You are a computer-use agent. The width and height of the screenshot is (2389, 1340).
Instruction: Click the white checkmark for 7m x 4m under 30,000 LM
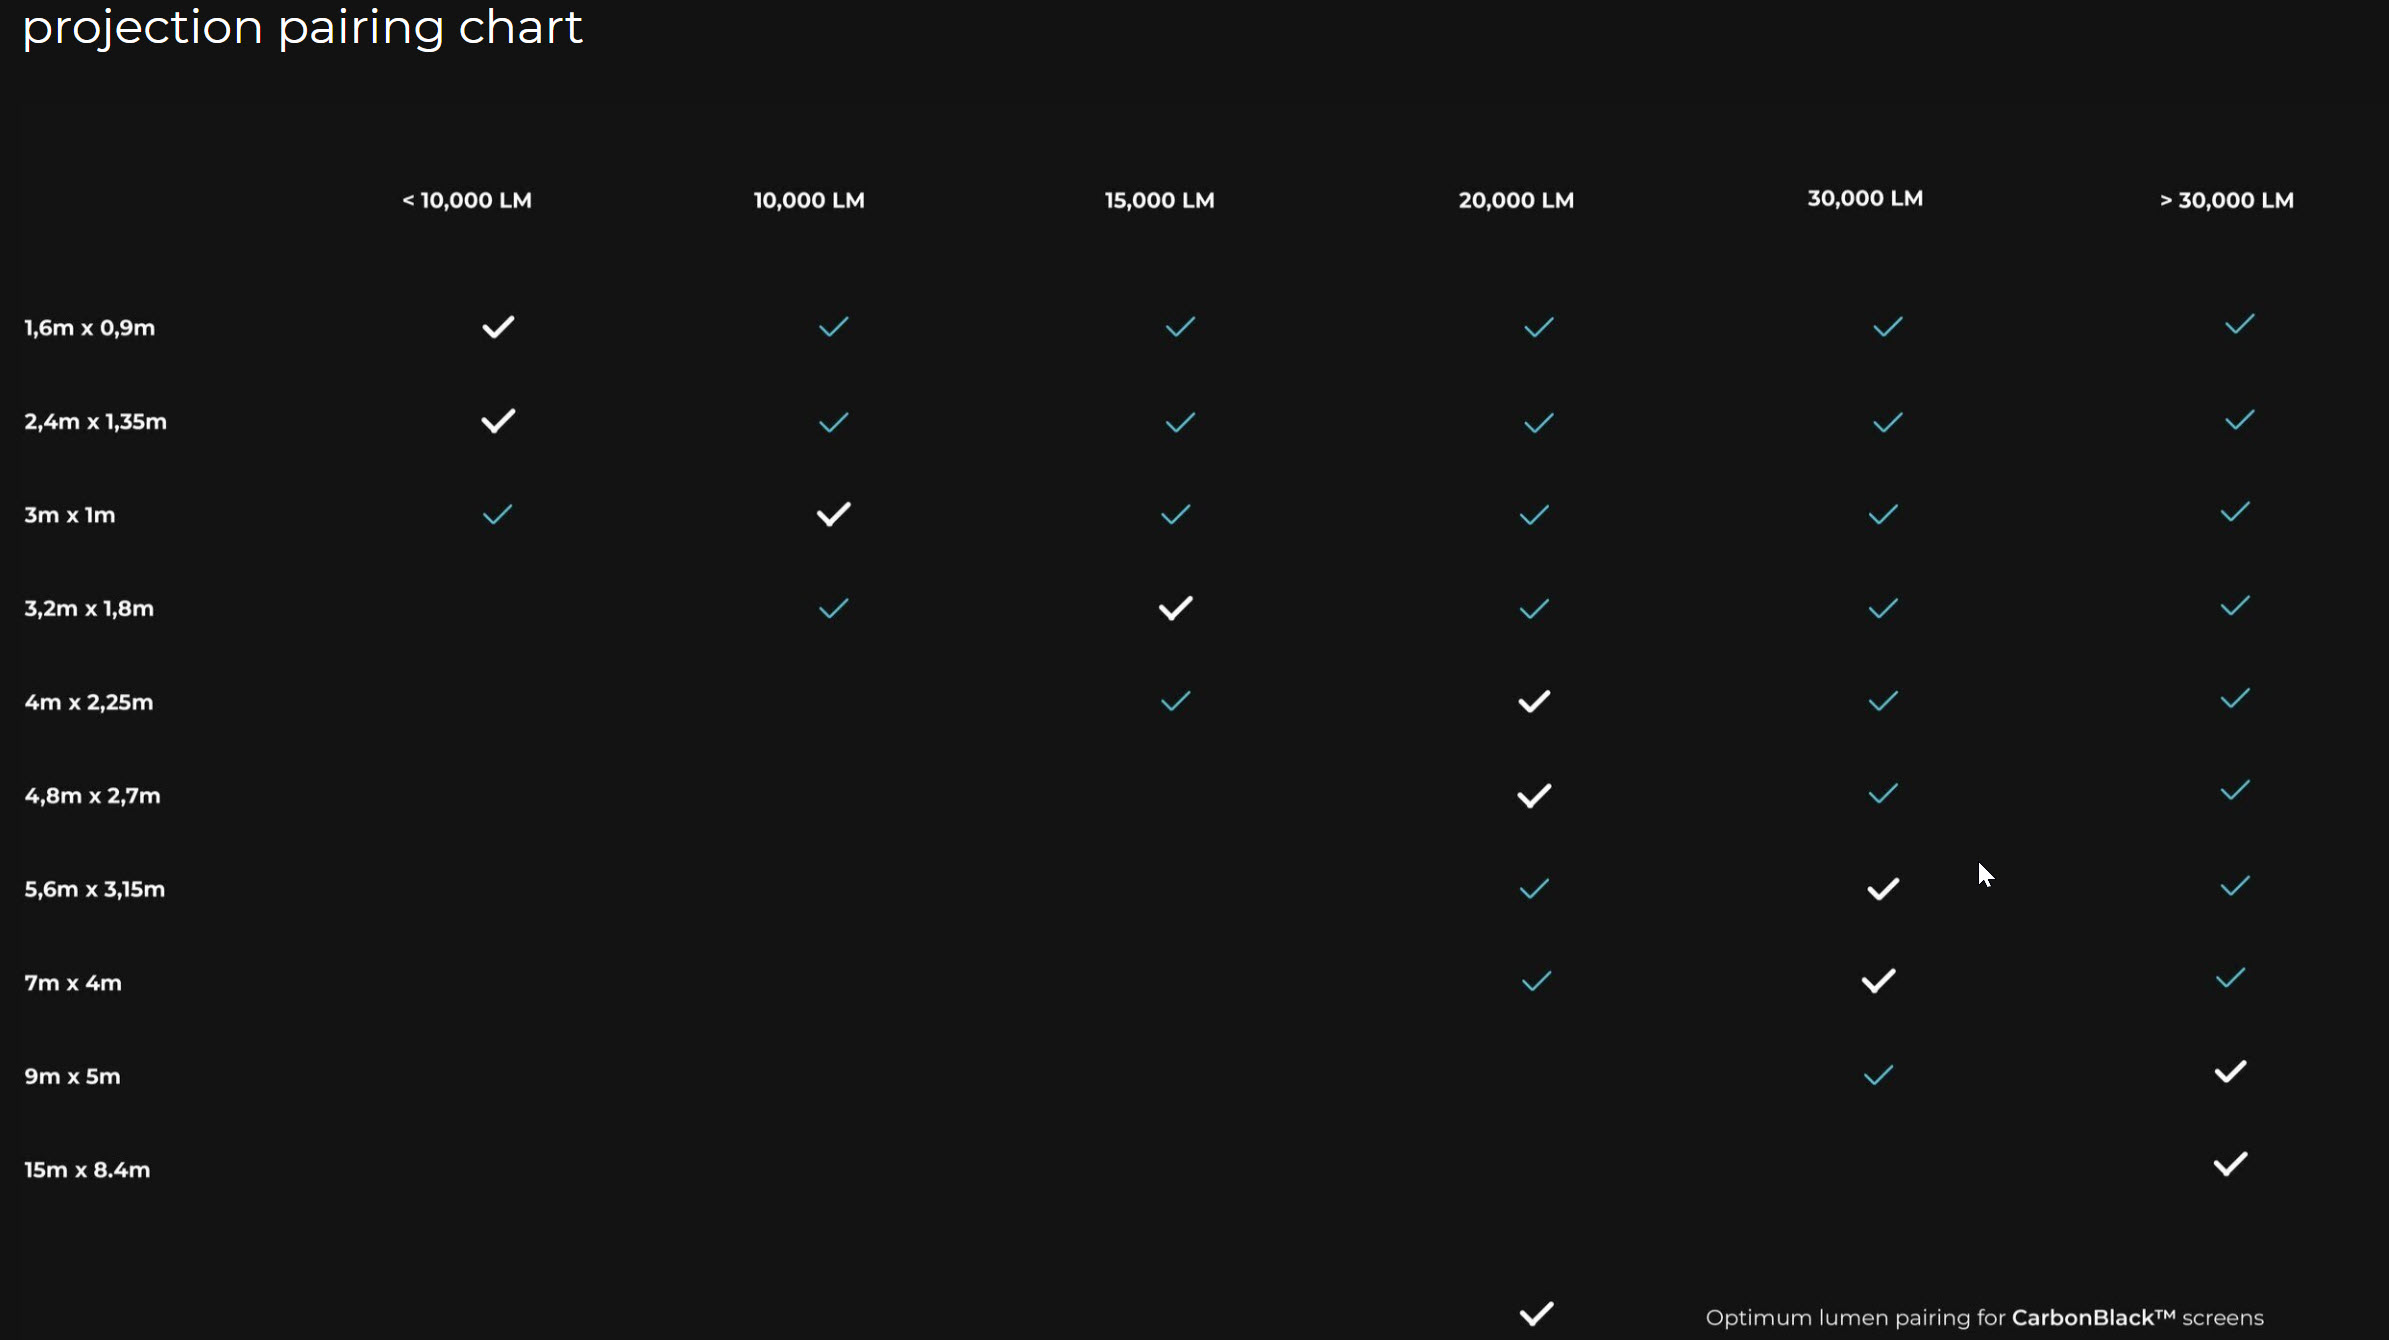coord(1878,981)
